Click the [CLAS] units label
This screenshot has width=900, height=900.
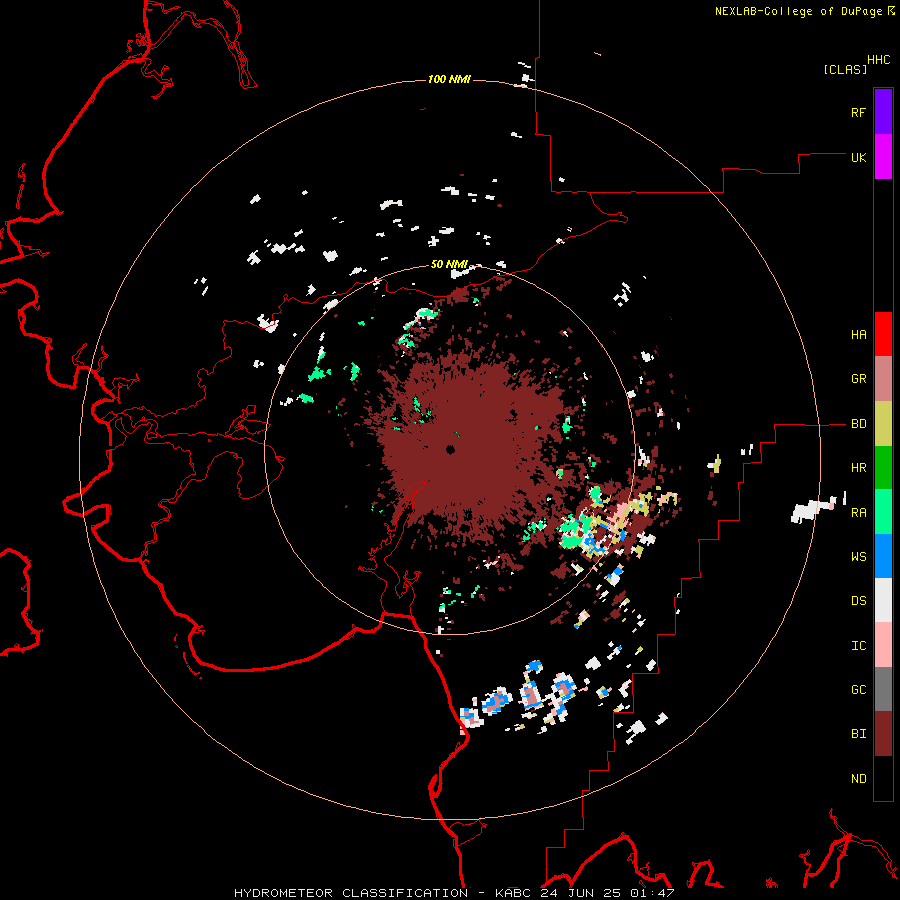pyautogui.click(x=845, y=70)
